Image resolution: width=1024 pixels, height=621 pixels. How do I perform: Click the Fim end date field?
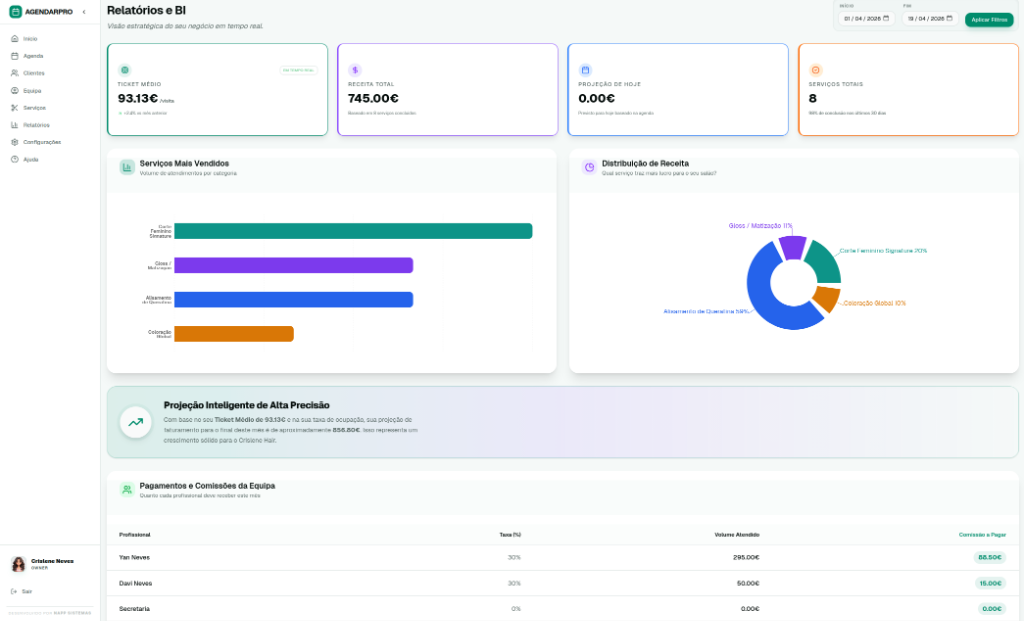930,18
